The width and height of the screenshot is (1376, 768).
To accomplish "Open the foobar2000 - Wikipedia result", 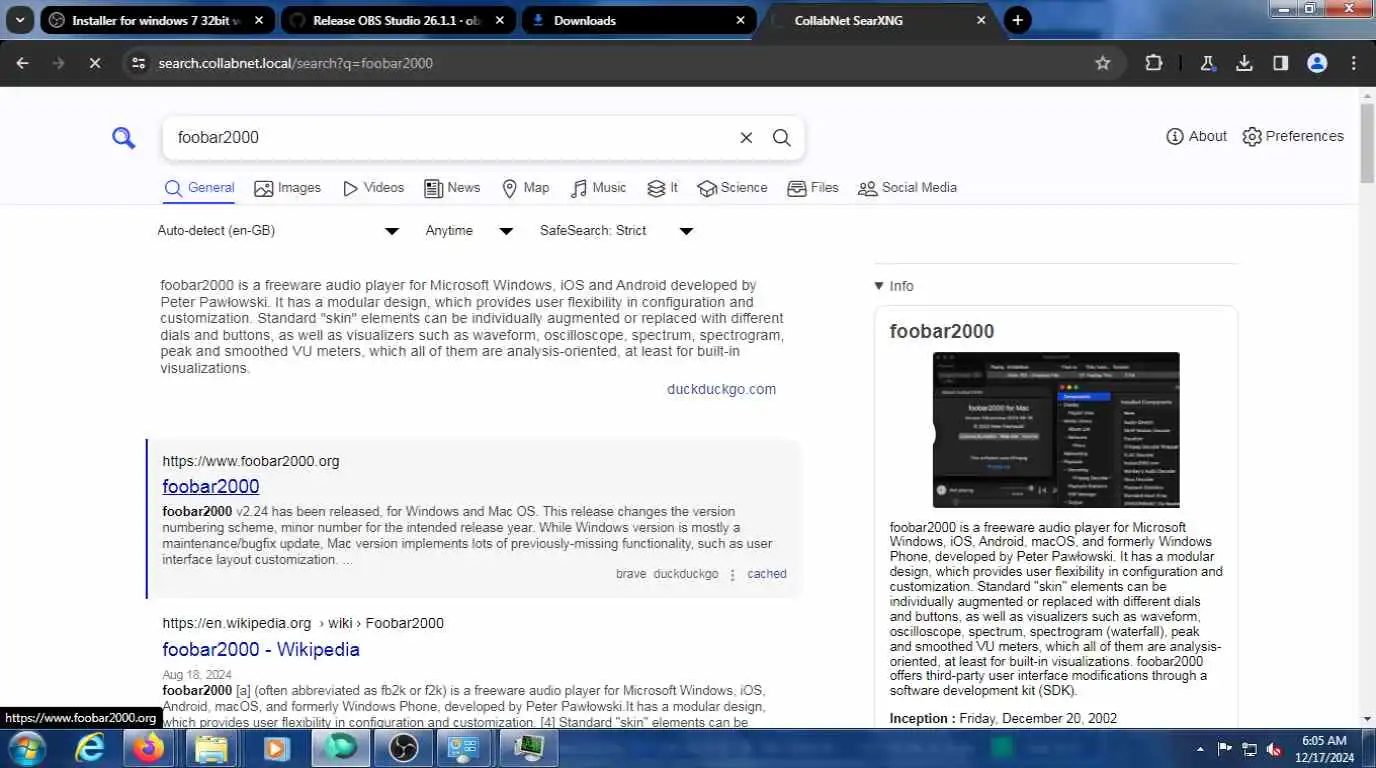I will click(x=261, y=650).
